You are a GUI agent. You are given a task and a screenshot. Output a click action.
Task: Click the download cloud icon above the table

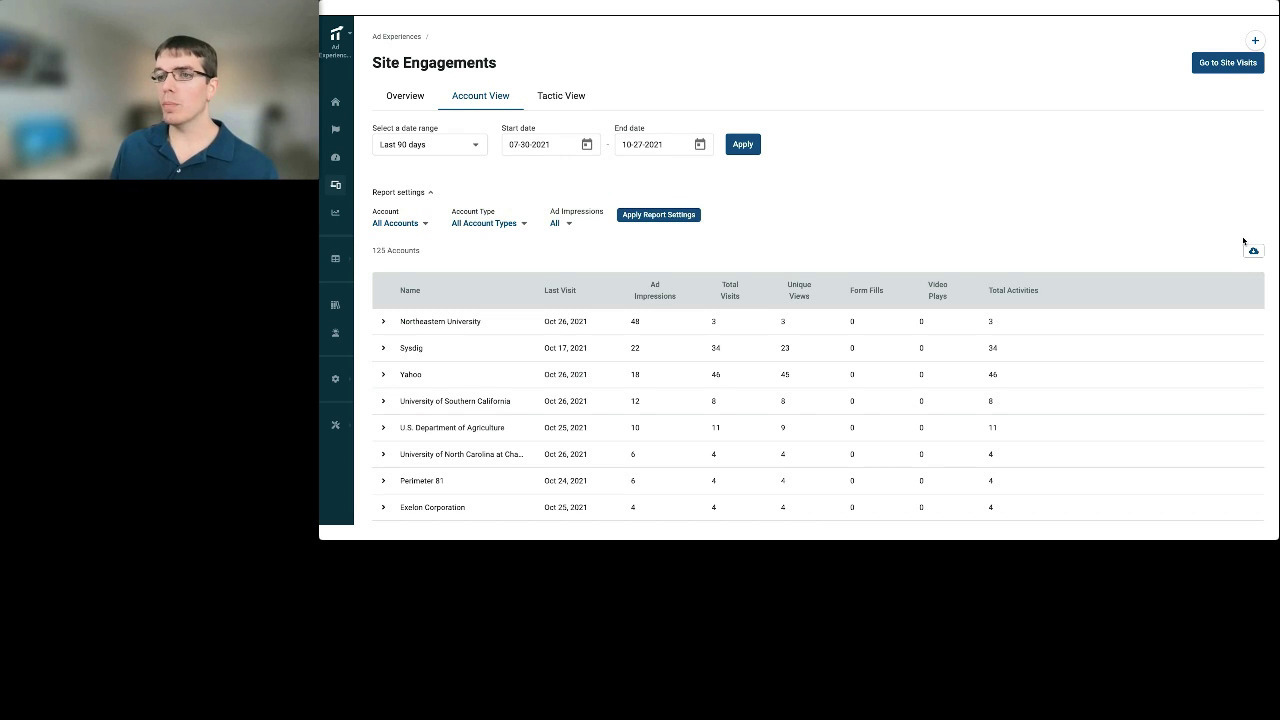coord(1253,251)
